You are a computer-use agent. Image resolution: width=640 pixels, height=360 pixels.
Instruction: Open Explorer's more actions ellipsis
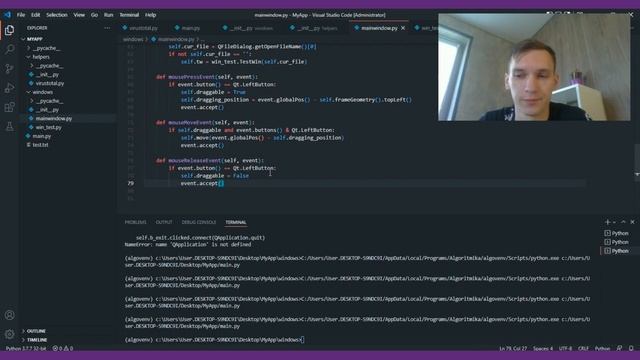click(107, 28)
